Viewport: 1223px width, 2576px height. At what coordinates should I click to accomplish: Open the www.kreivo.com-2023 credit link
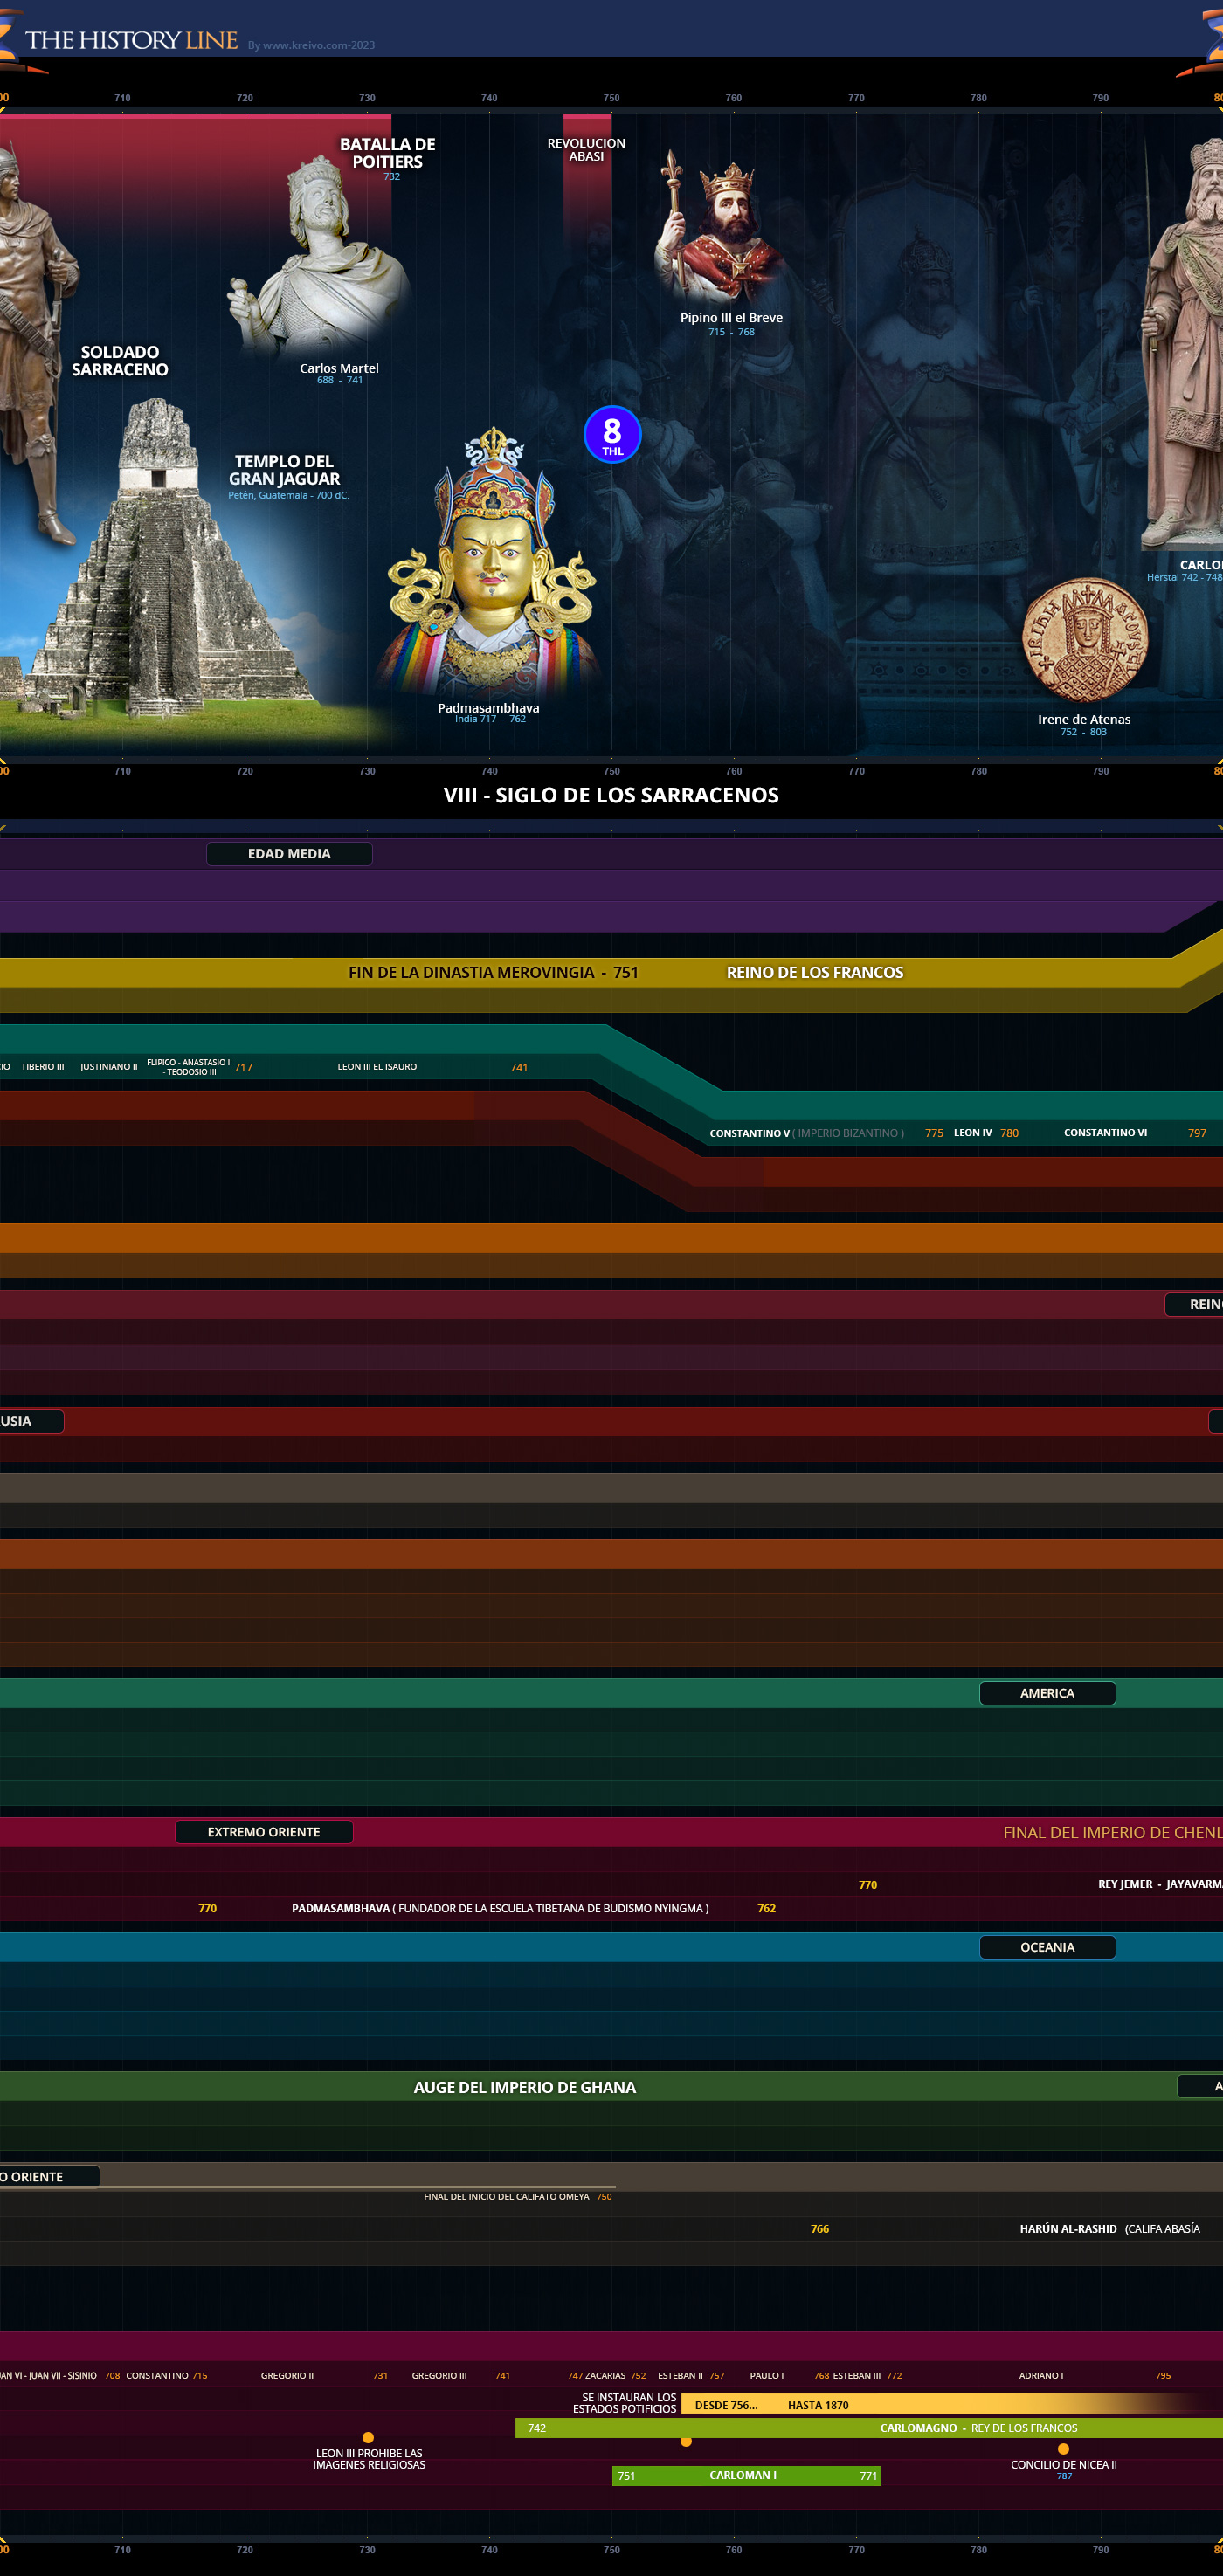311,45
